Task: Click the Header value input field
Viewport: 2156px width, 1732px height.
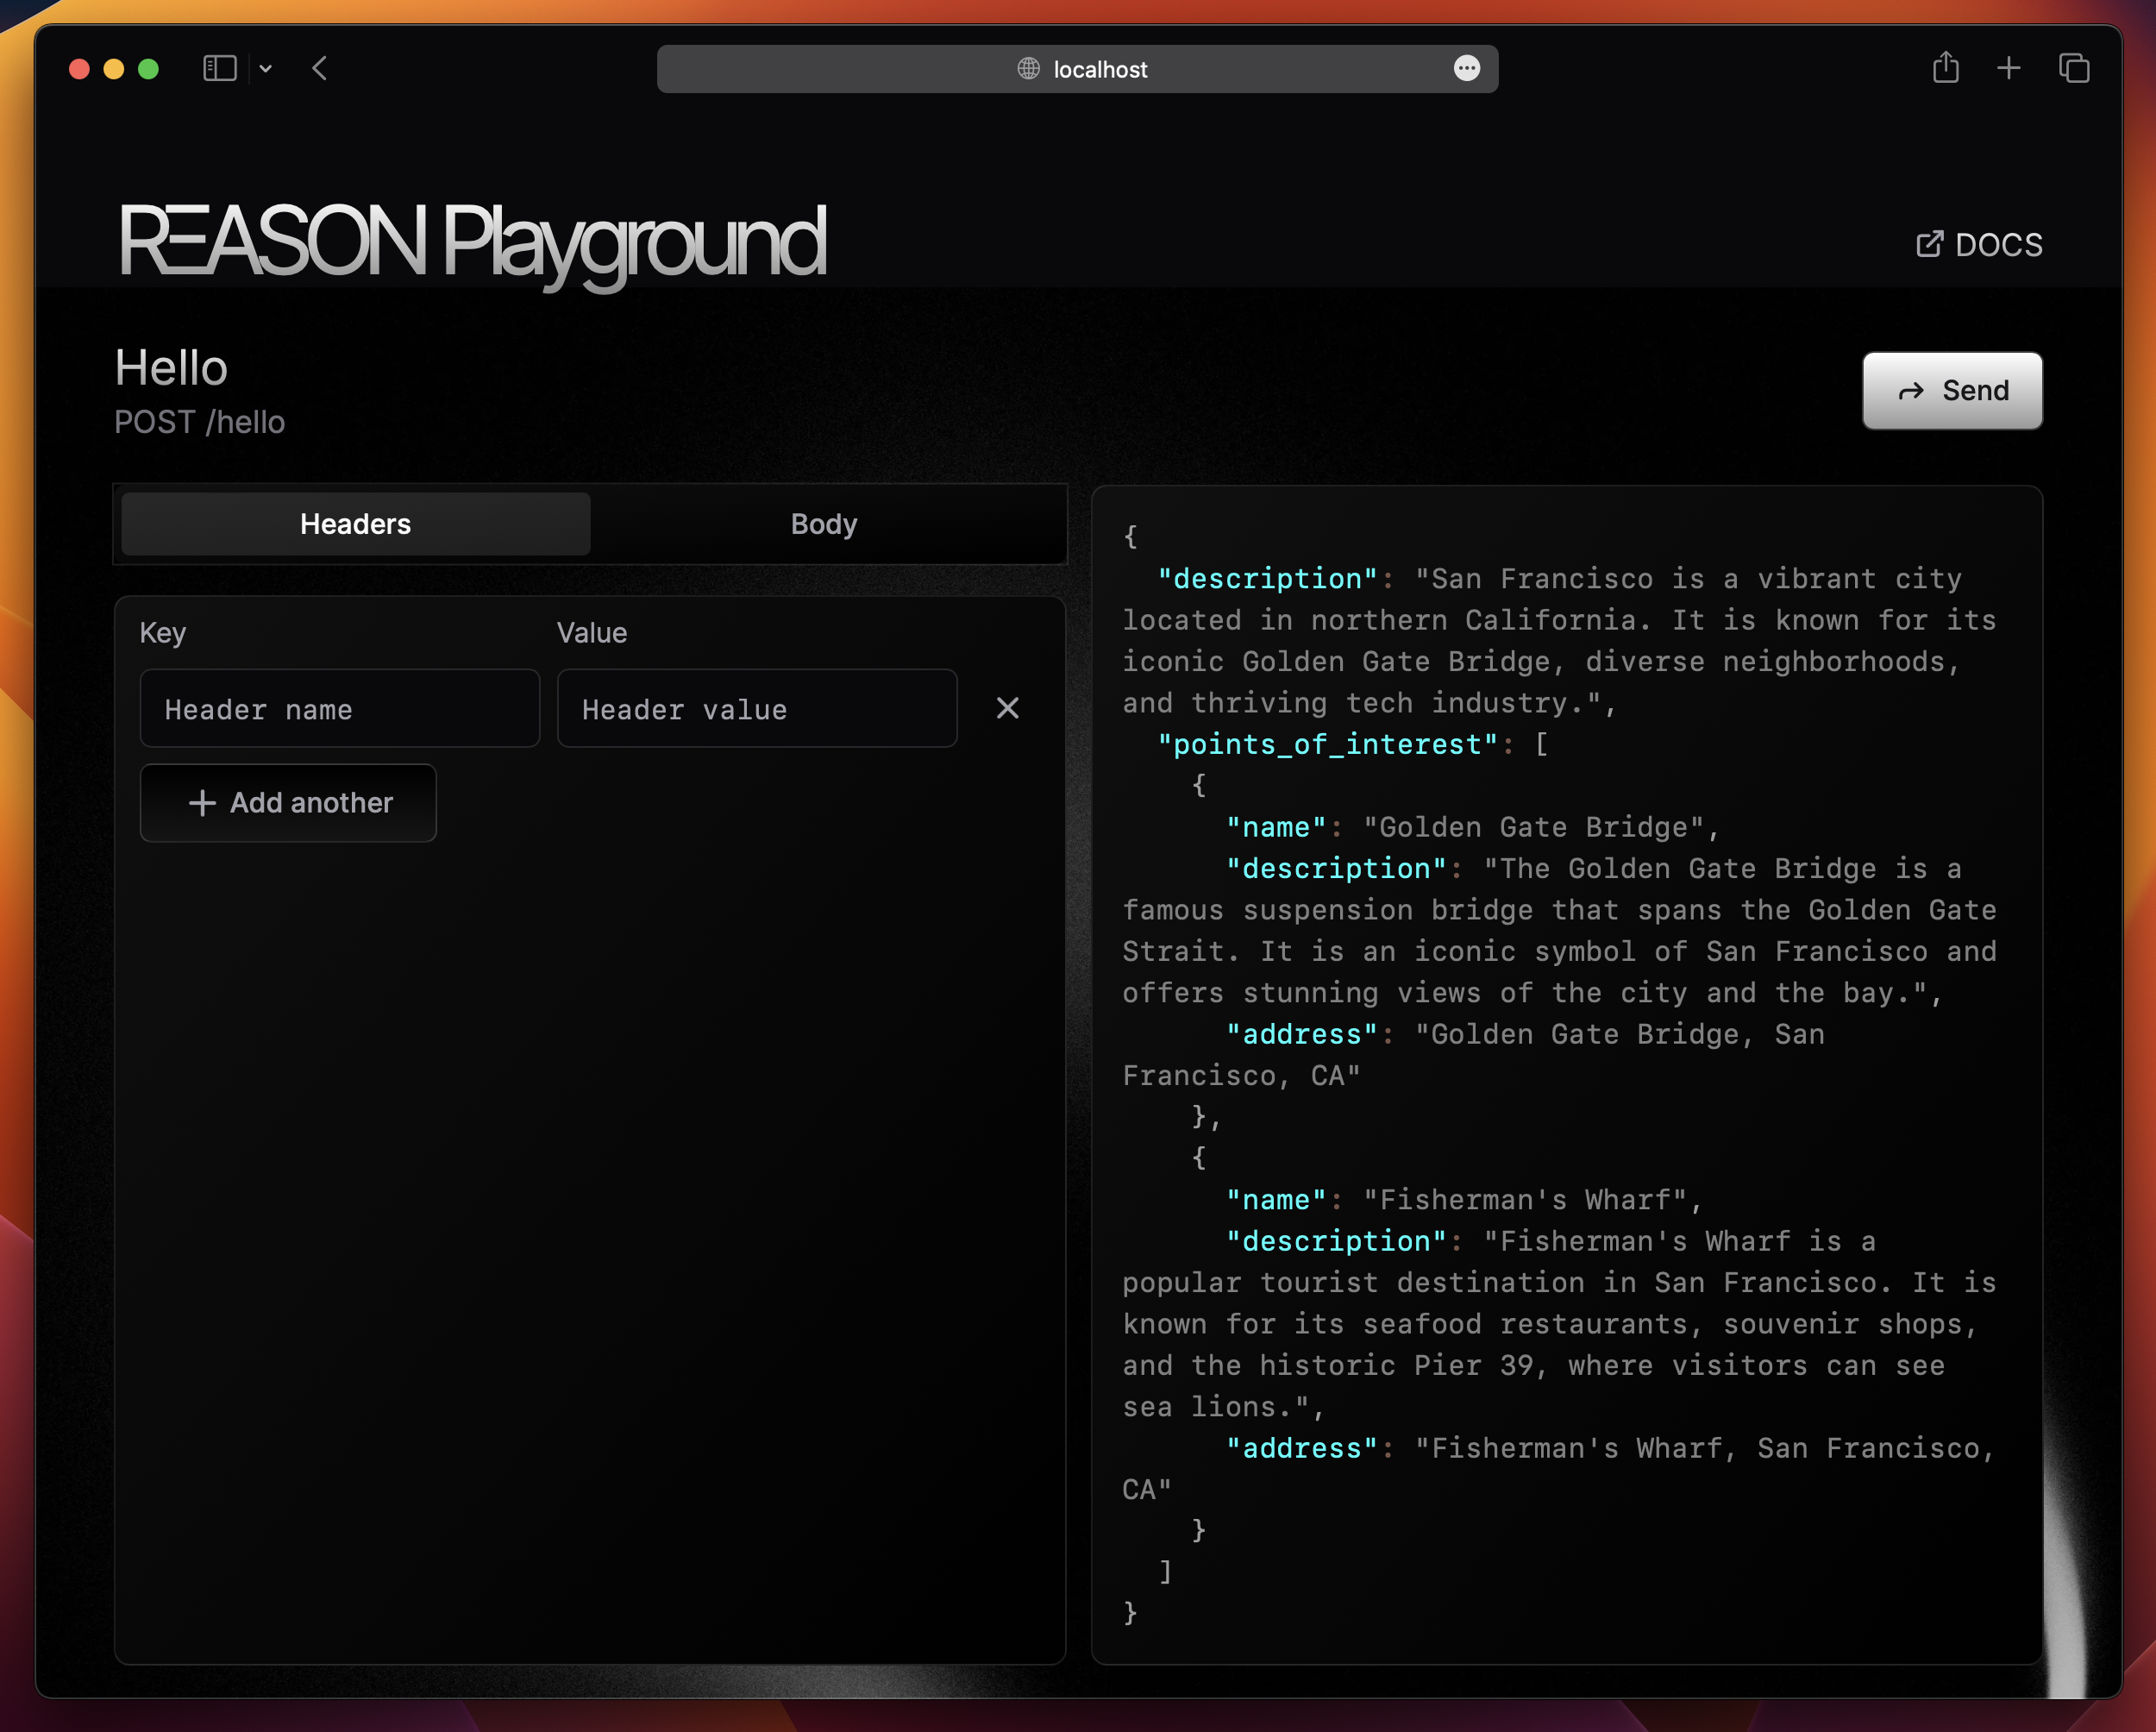Action: click(x=756, y=709)
